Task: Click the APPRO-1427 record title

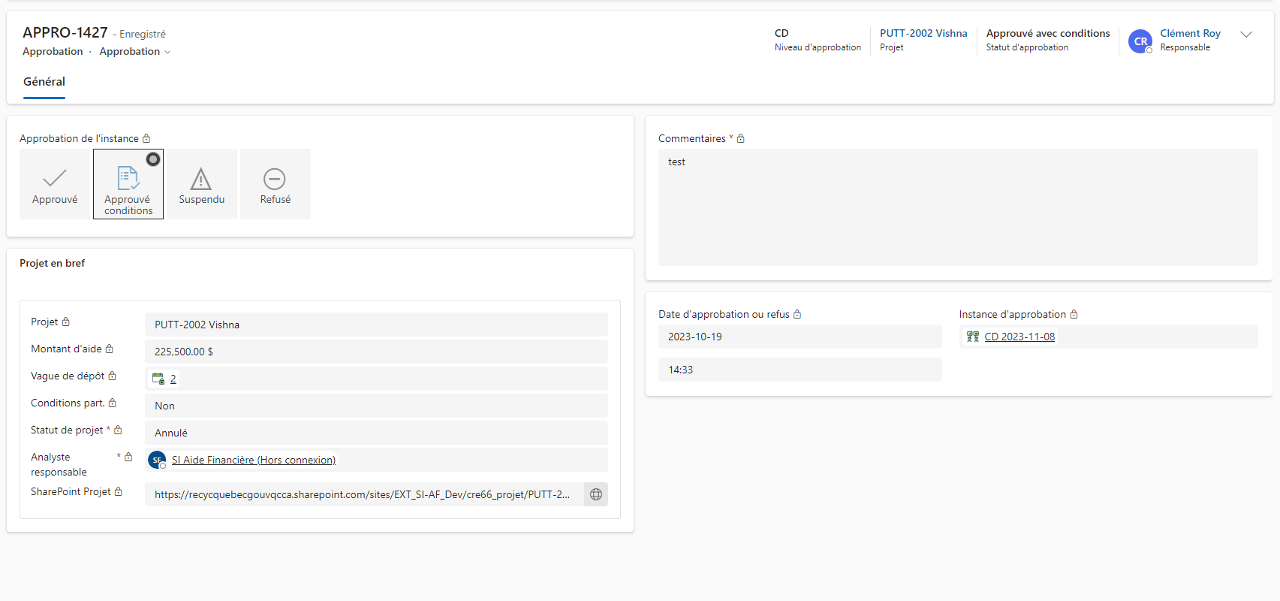Action: pyautogui.click(x=65, y=33)
